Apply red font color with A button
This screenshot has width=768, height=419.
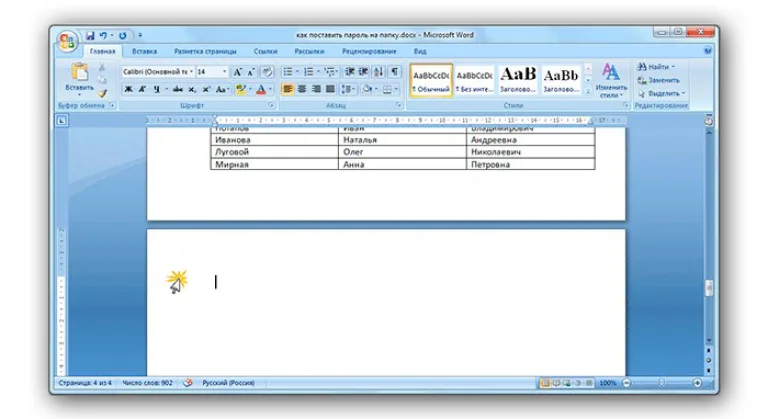pyautogui.click(x=261, y=89)
